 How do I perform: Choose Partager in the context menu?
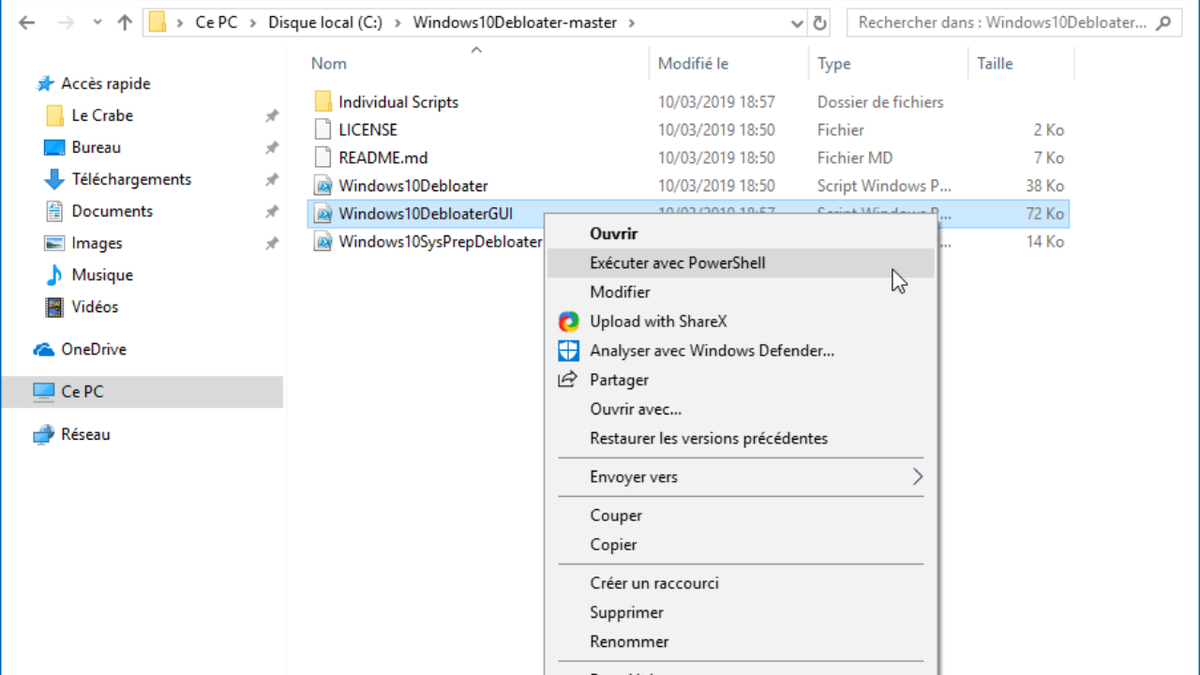741,380
